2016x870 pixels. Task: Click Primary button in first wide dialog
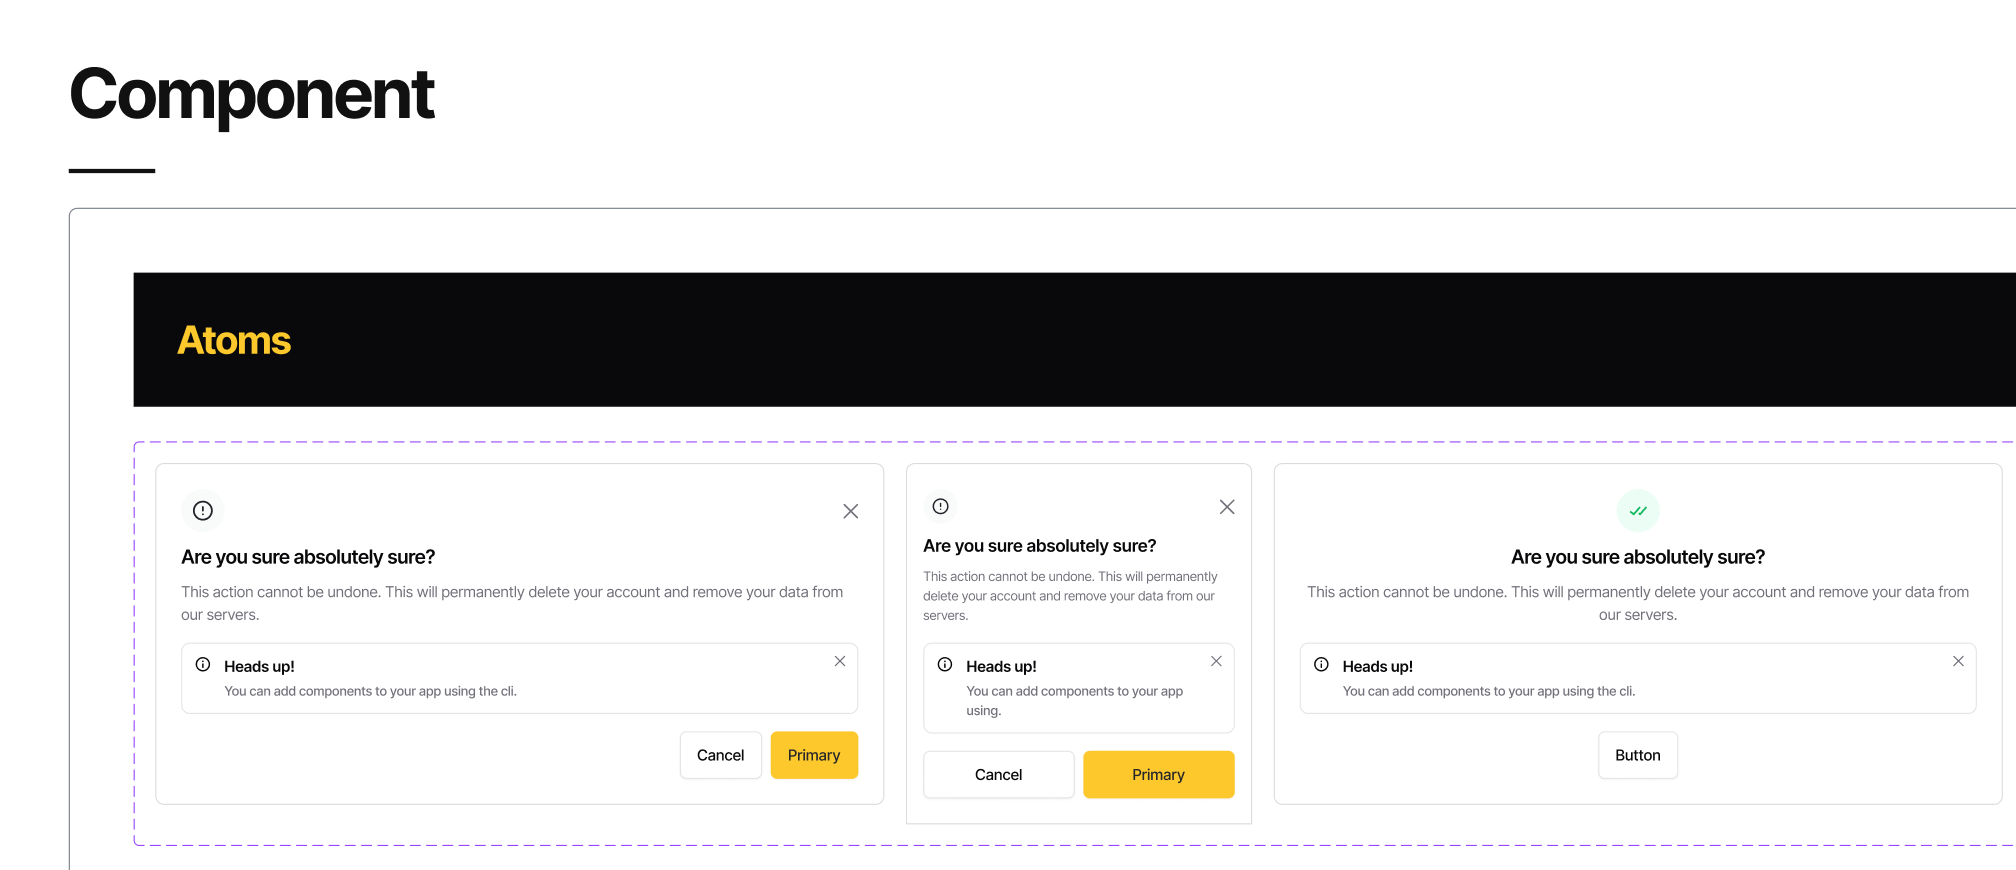pyautogui.click(x=814, y=755)
